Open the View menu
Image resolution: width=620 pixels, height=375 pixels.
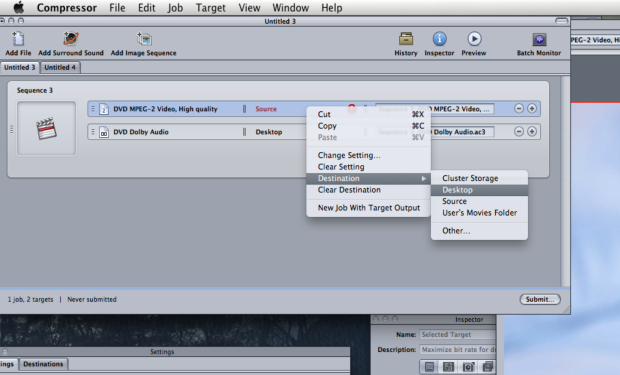tap(249, 8)
